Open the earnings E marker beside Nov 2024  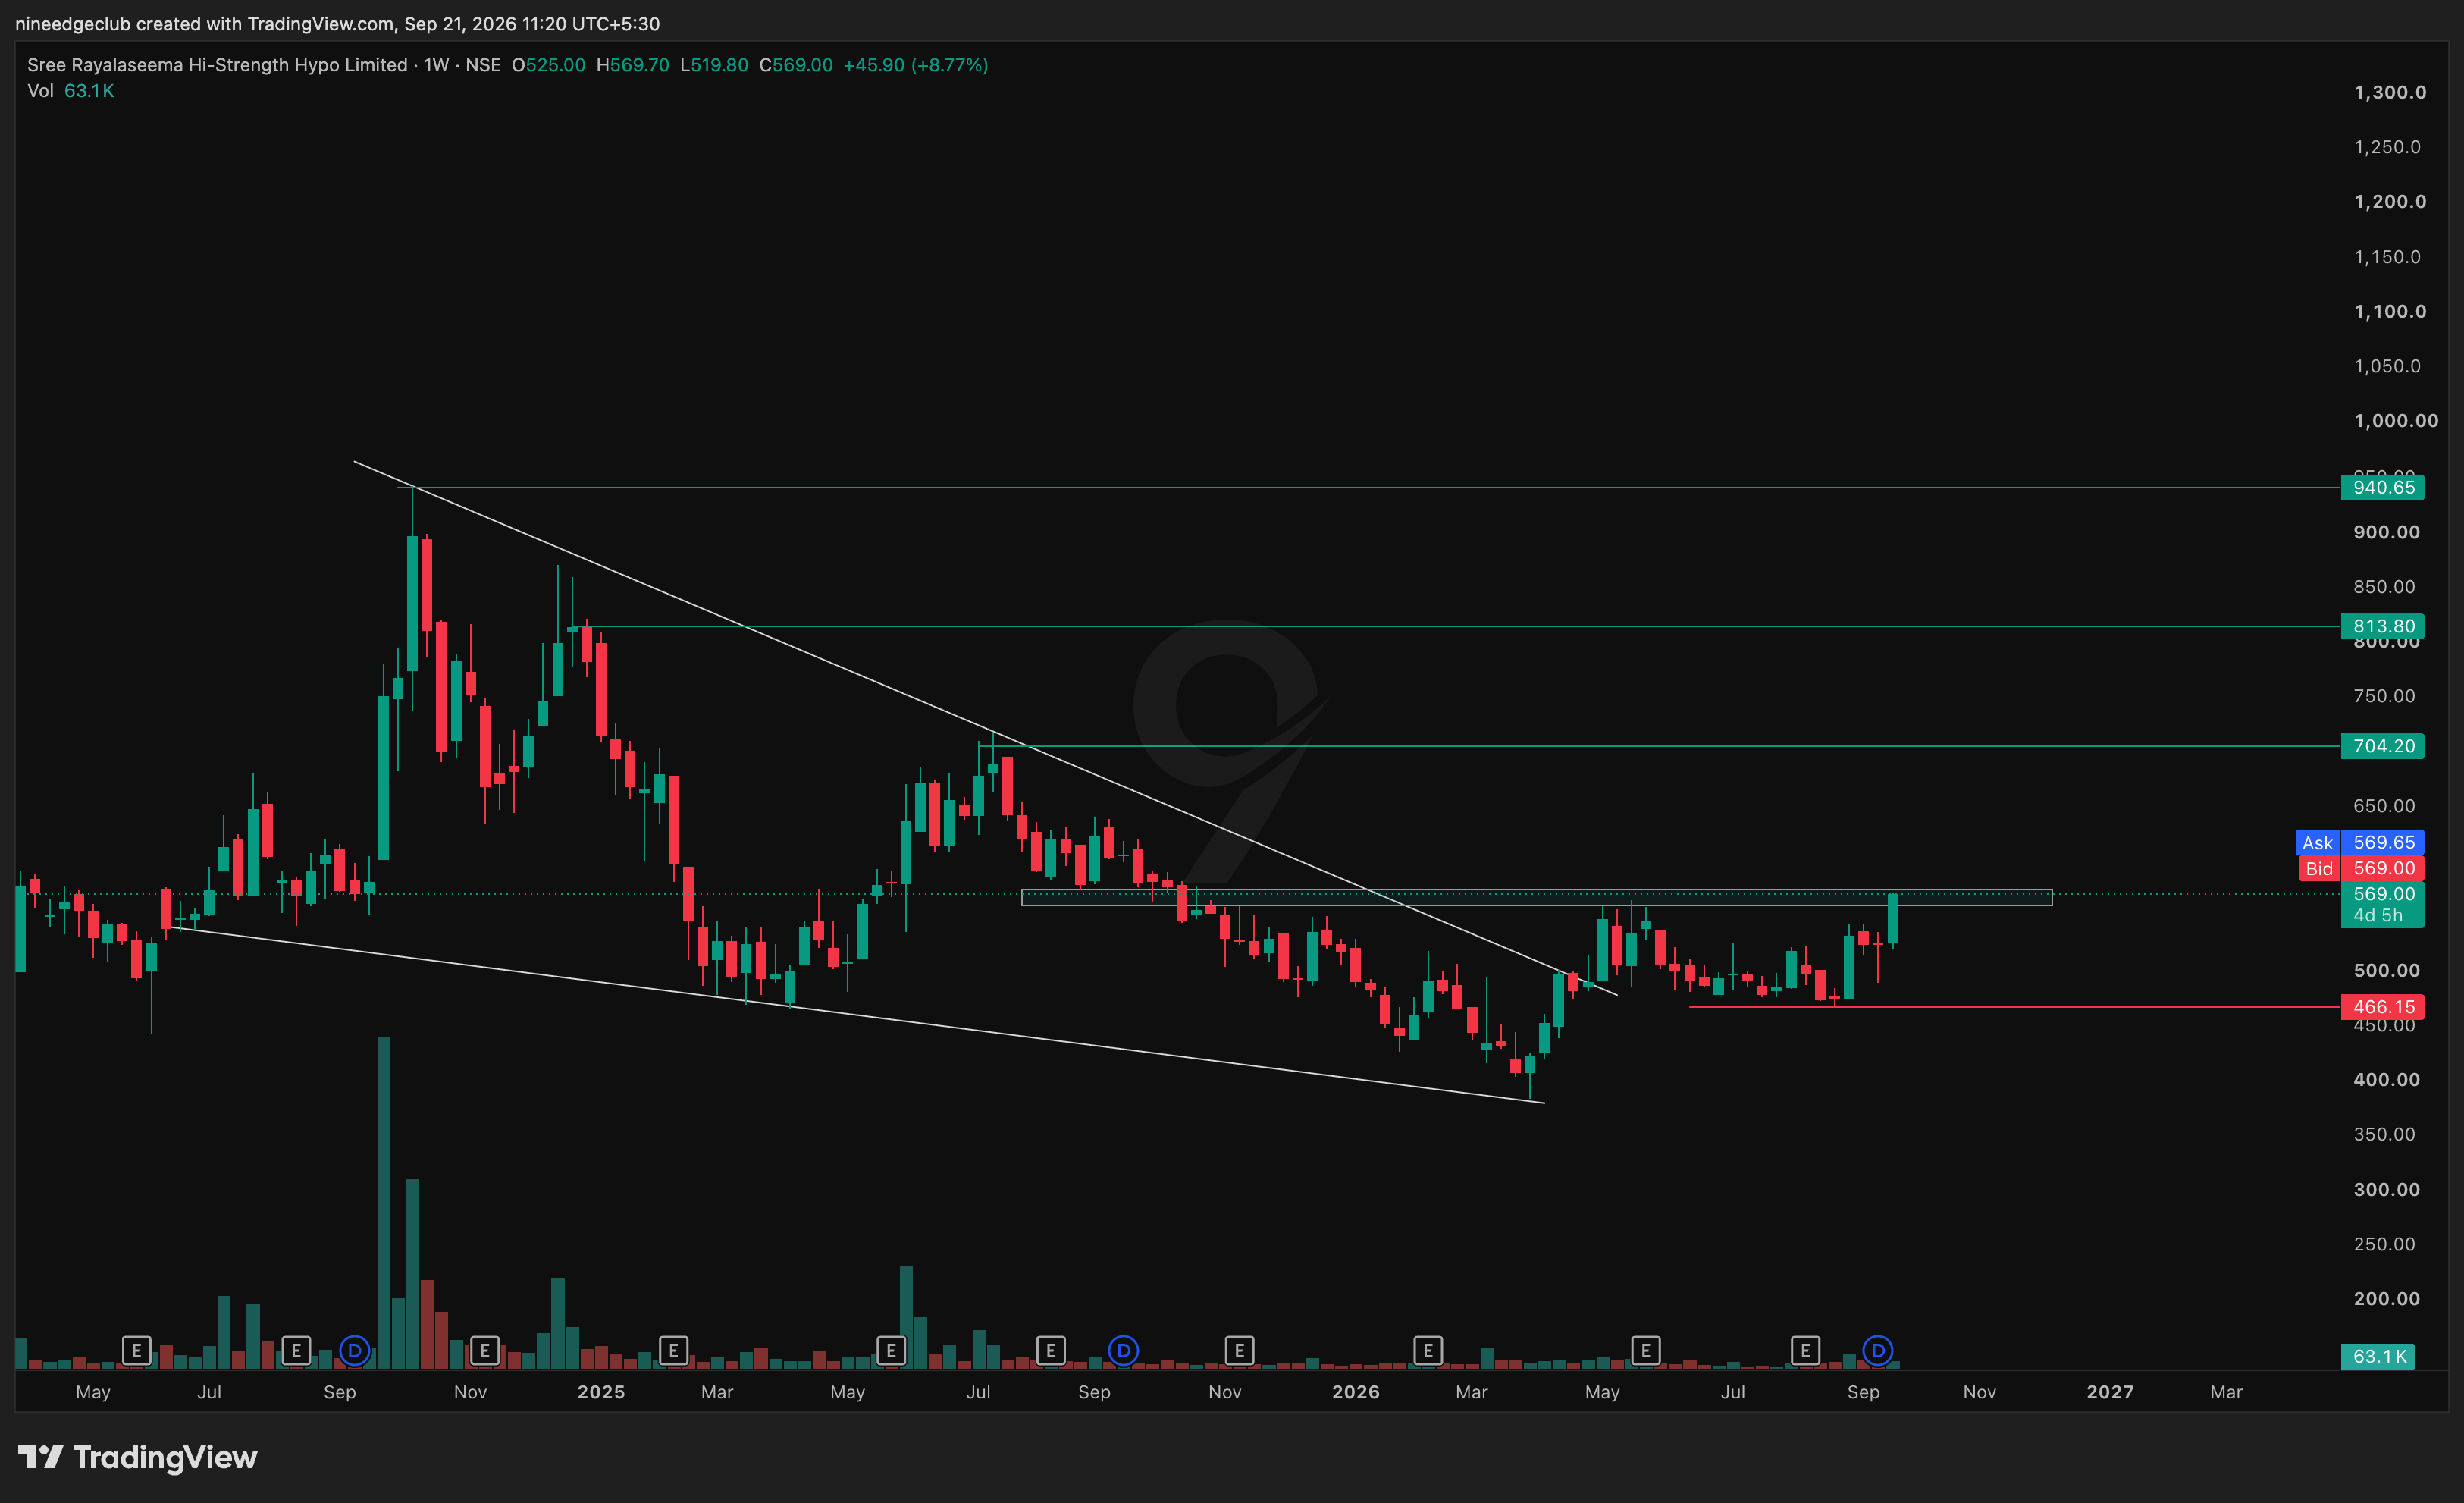(x=485, y=1351)
